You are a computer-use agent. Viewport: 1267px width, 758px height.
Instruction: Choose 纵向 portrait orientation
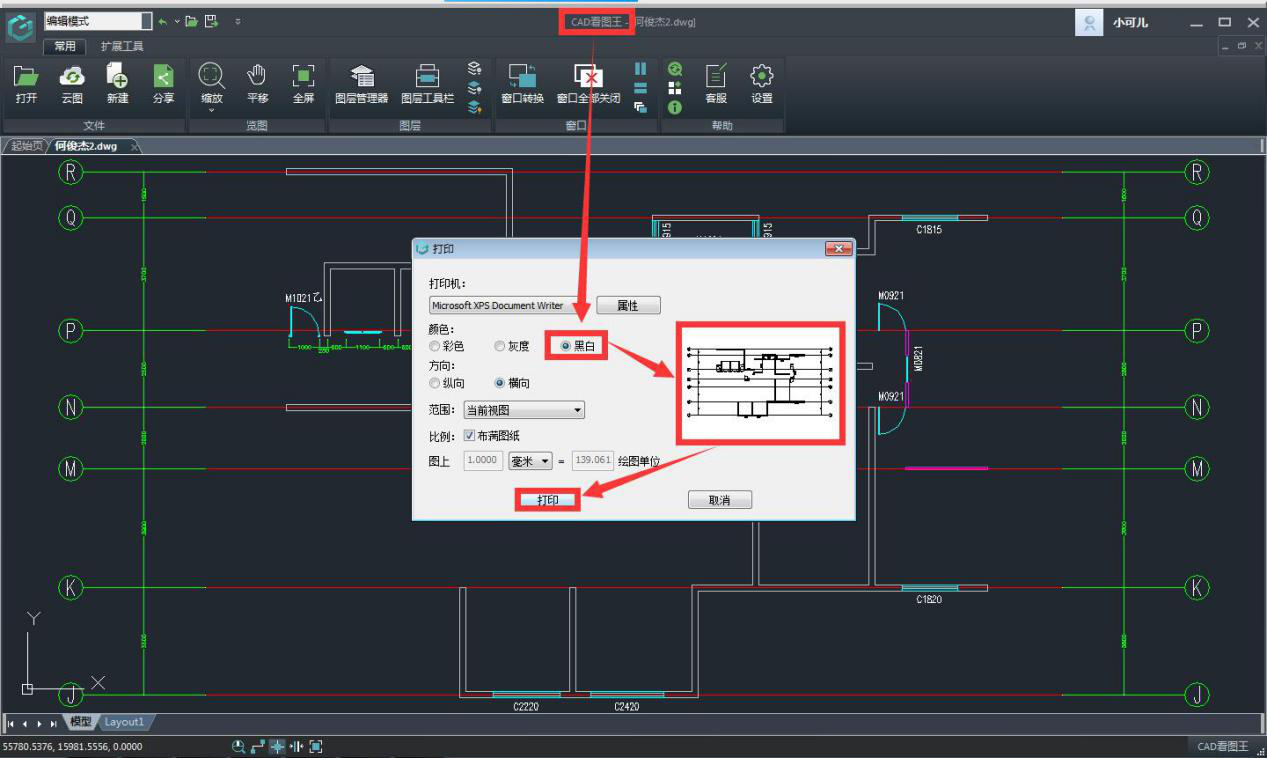pos(435,383)
